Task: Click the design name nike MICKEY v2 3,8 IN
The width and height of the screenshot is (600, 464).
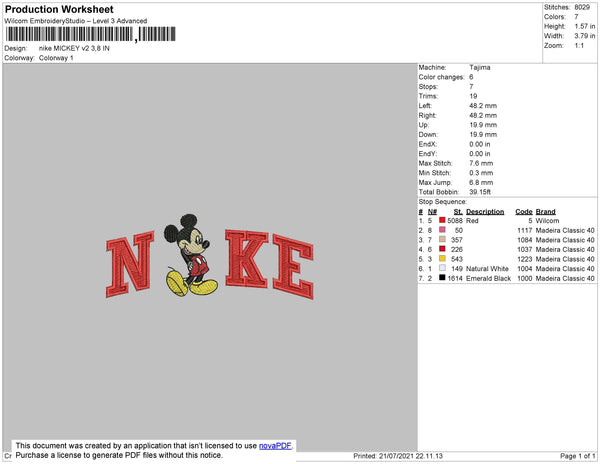Action: [x=74, y=49]
